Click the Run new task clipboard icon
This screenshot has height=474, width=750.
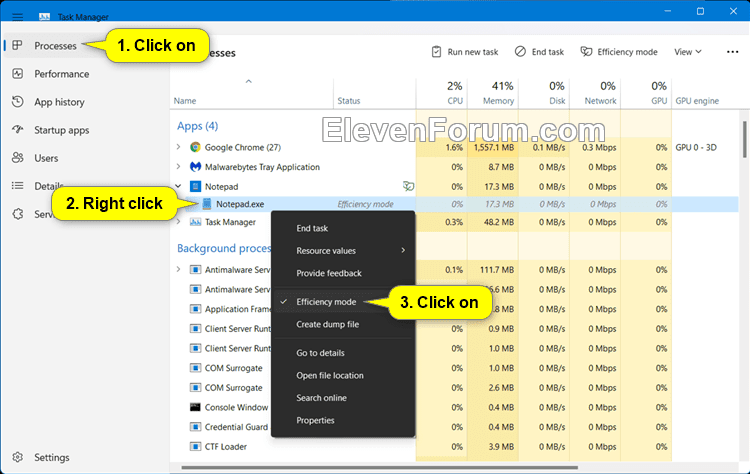coord(436,52)
